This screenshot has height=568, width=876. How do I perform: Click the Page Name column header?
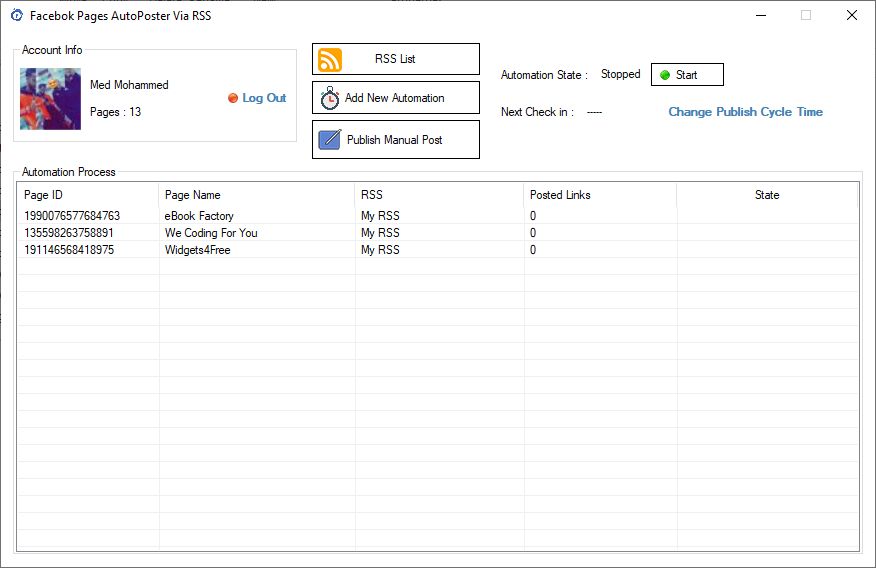pyautogui.click(x=256, y=195)
